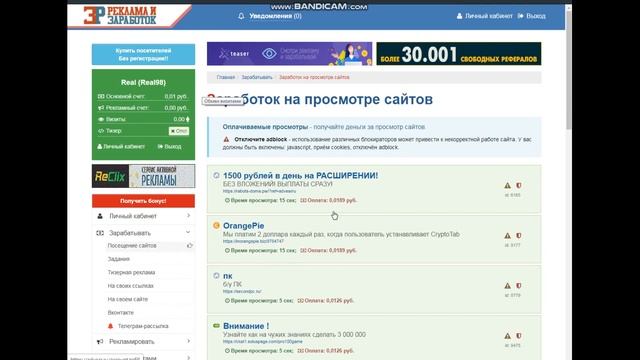Click the red Получить бонус button
The height and width of the screenshot is (360, 640).
(143, 201)
